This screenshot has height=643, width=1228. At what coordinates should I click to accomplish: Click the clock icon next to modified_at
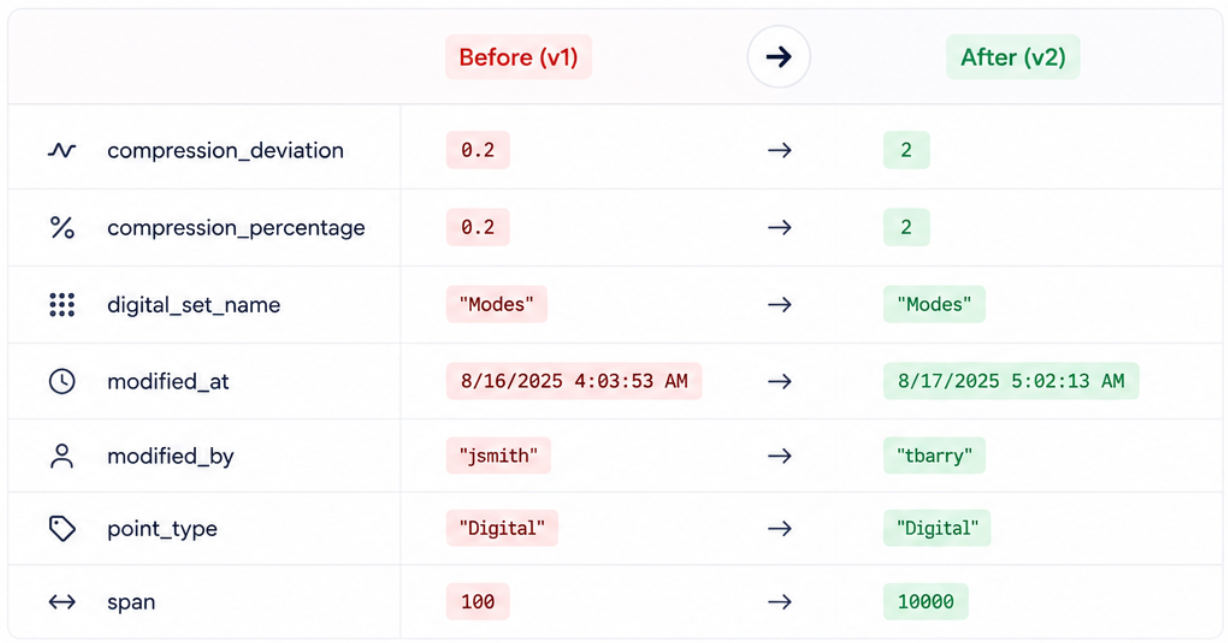pyautogui.click(x=62, y=381)
